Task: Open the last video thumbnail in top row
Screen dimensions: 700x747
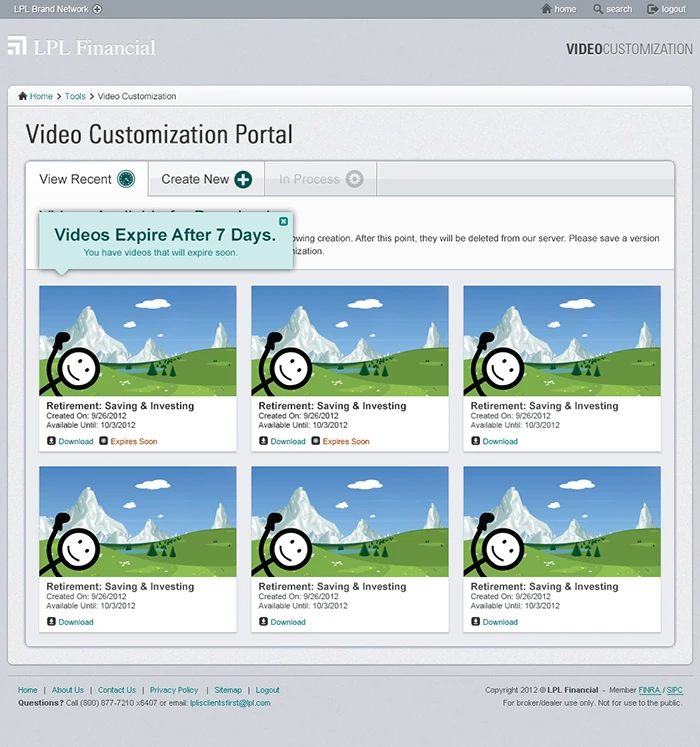Action: point(562,341)
